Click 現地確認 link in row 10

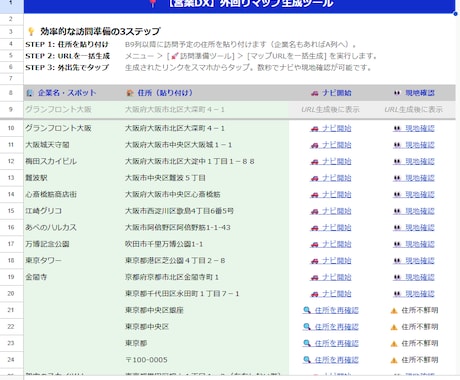[x=414, y=128]
